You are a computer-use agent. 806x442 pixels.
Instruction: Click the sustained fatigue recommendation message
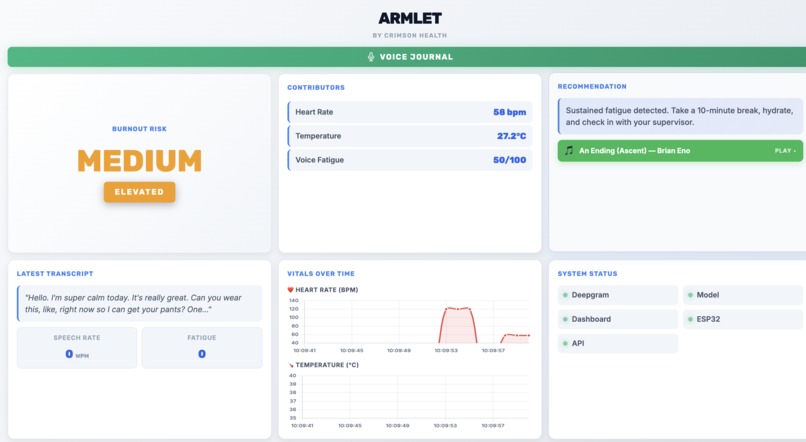pos(680,116)
